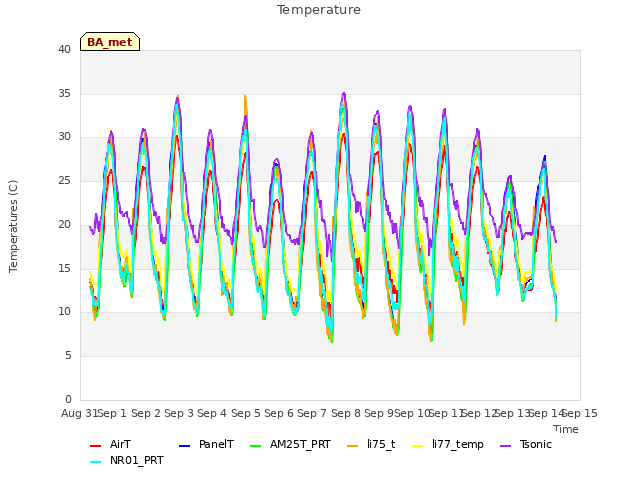Click the yellow li77_temp legend swatch
Viewport: 640px width, 480px height.
click(418, 446)
